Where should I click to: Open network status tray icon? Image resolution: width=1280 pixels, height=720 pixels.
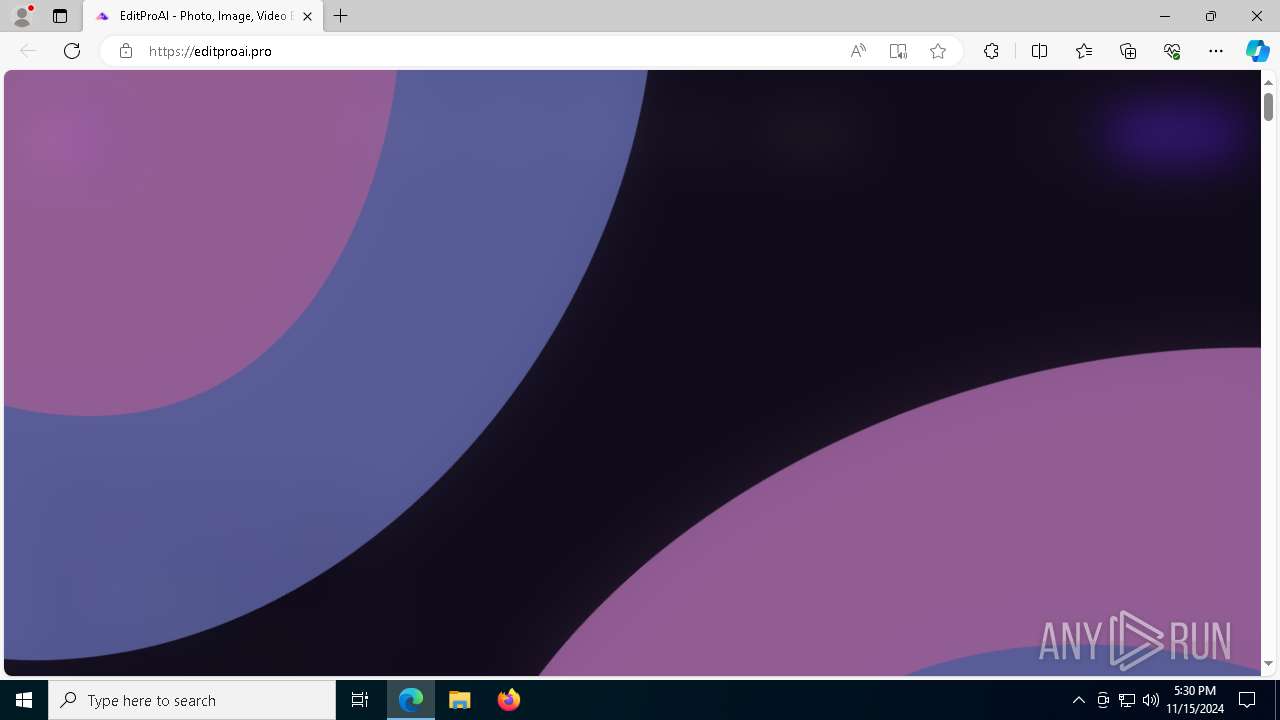click(x=1127, y=700)
